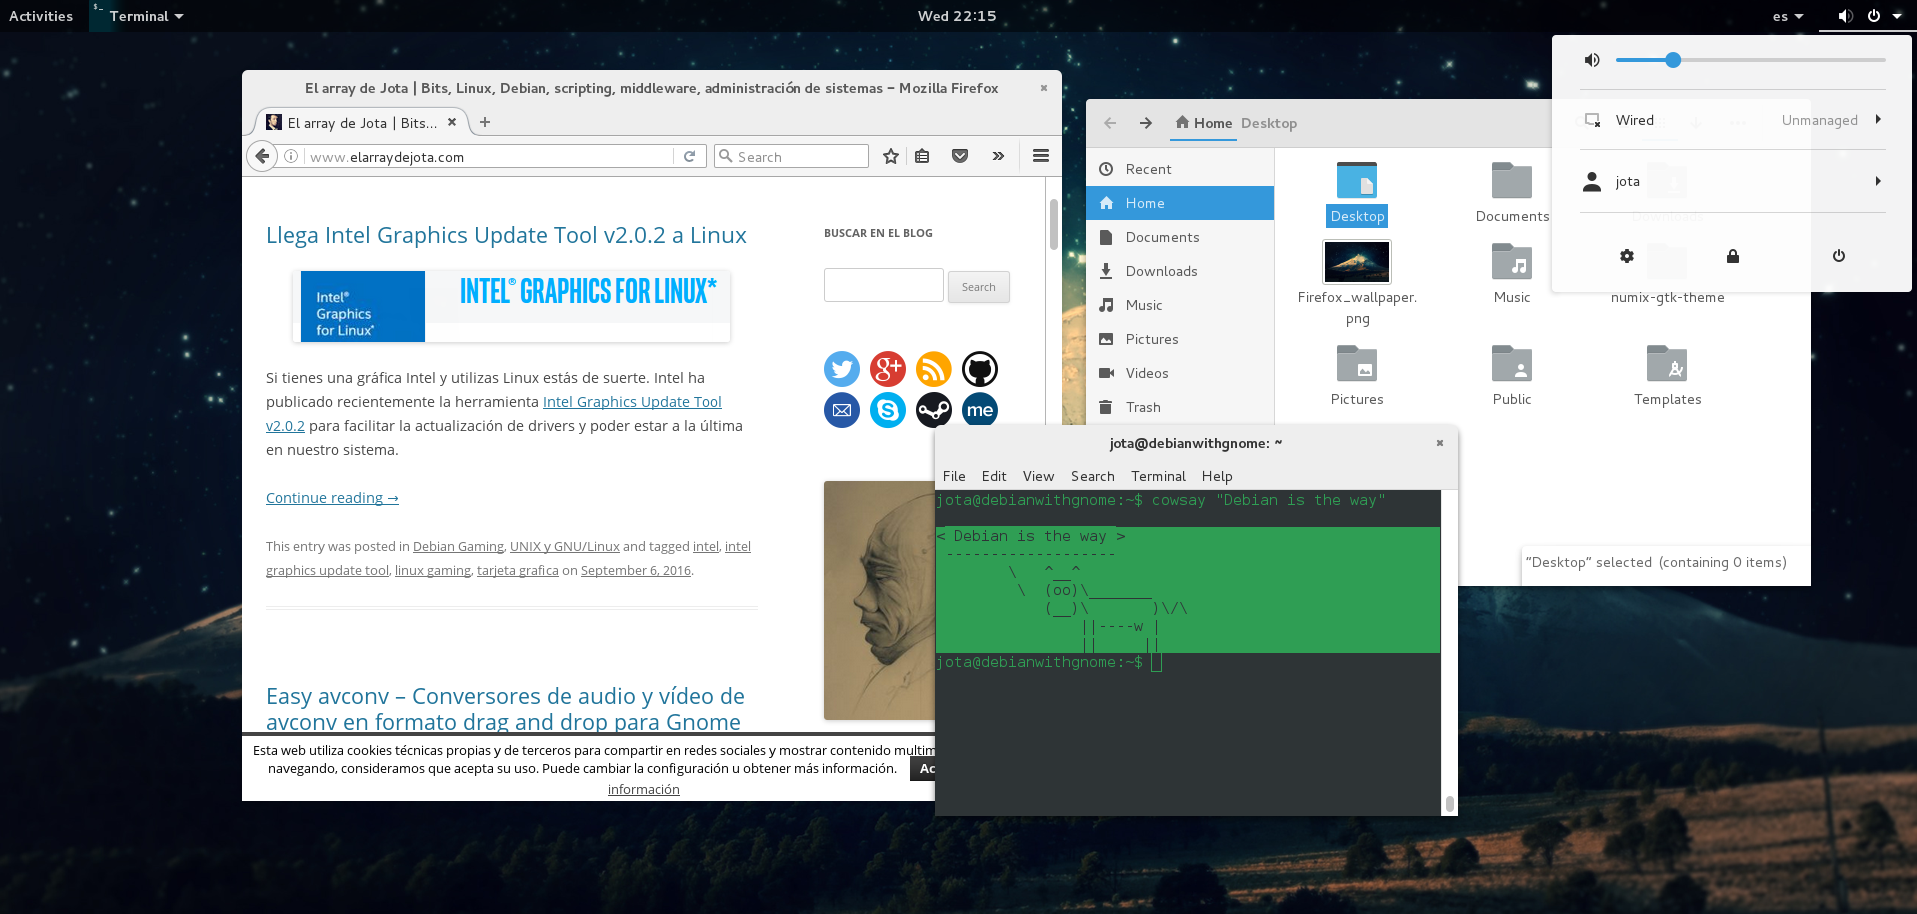Click Firefox back arrow button
1917x914 pixels.
point(262,156)
